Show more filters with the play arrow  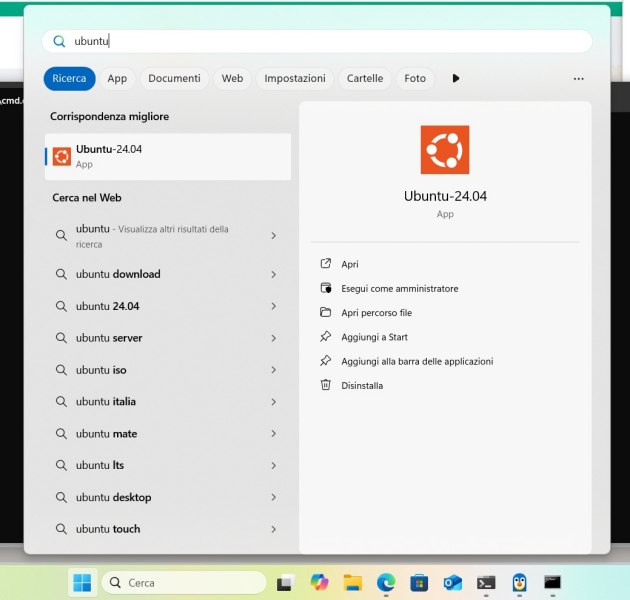(456, 78)
